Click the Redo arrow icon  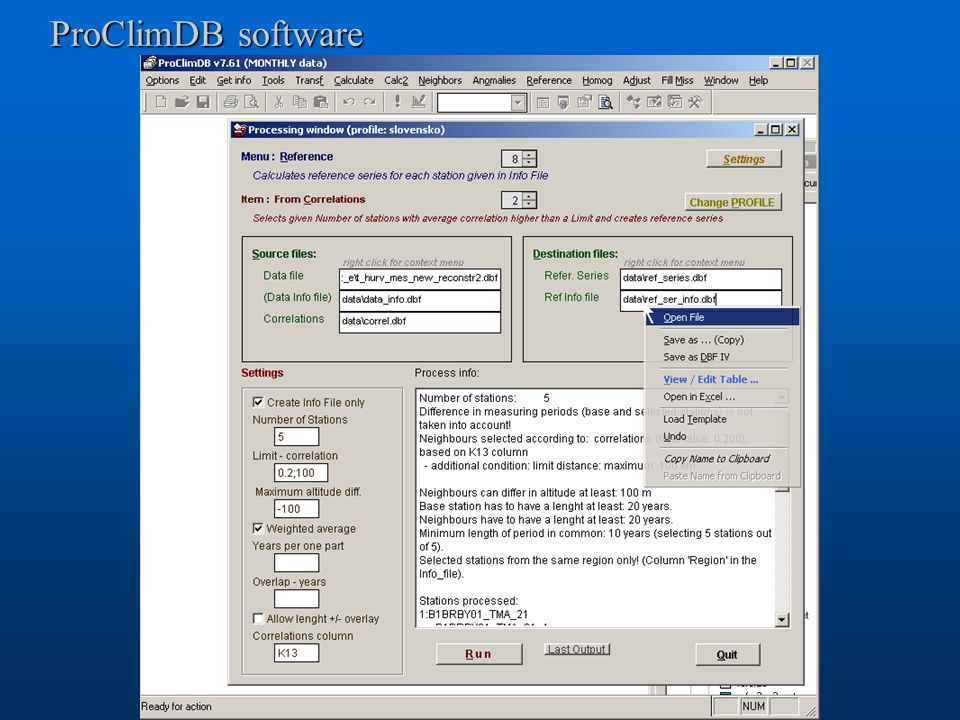[x=369, y=102]
